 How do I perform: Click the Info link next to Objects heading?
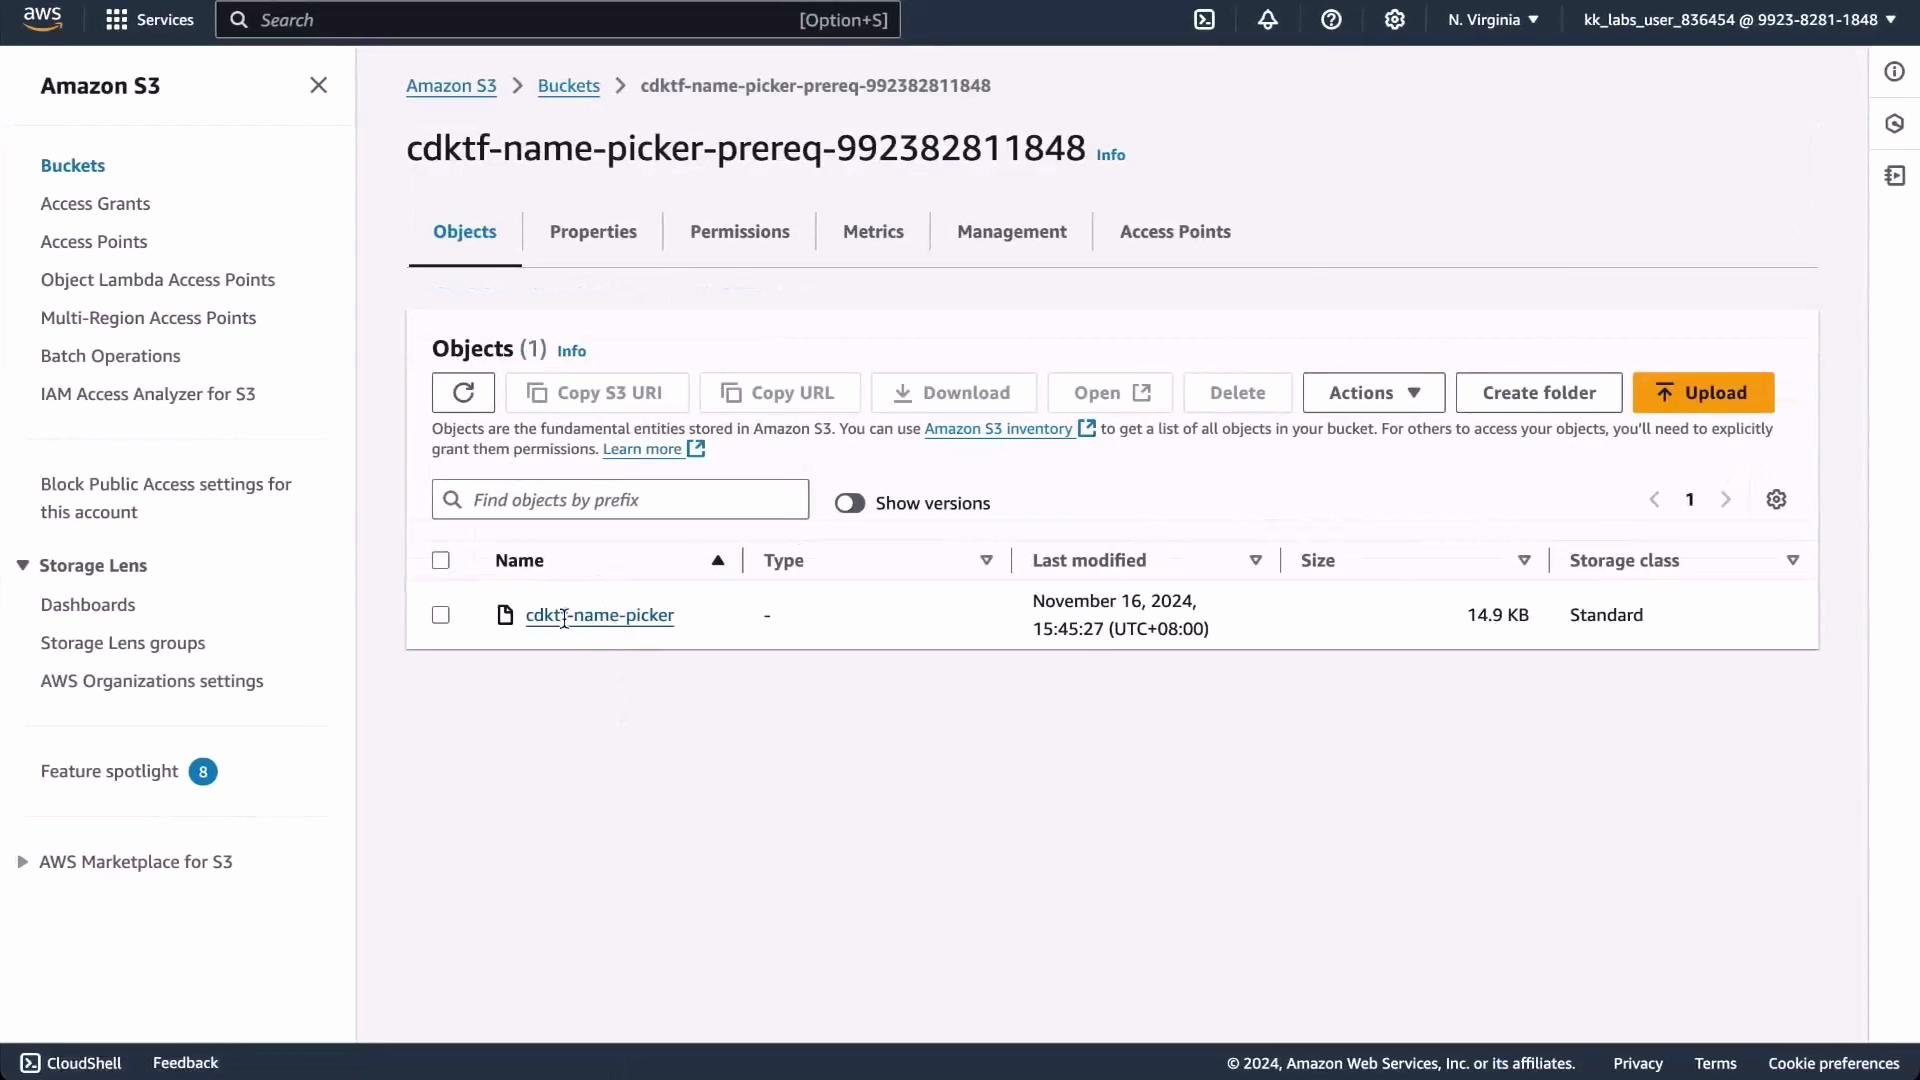pos(572,351)
